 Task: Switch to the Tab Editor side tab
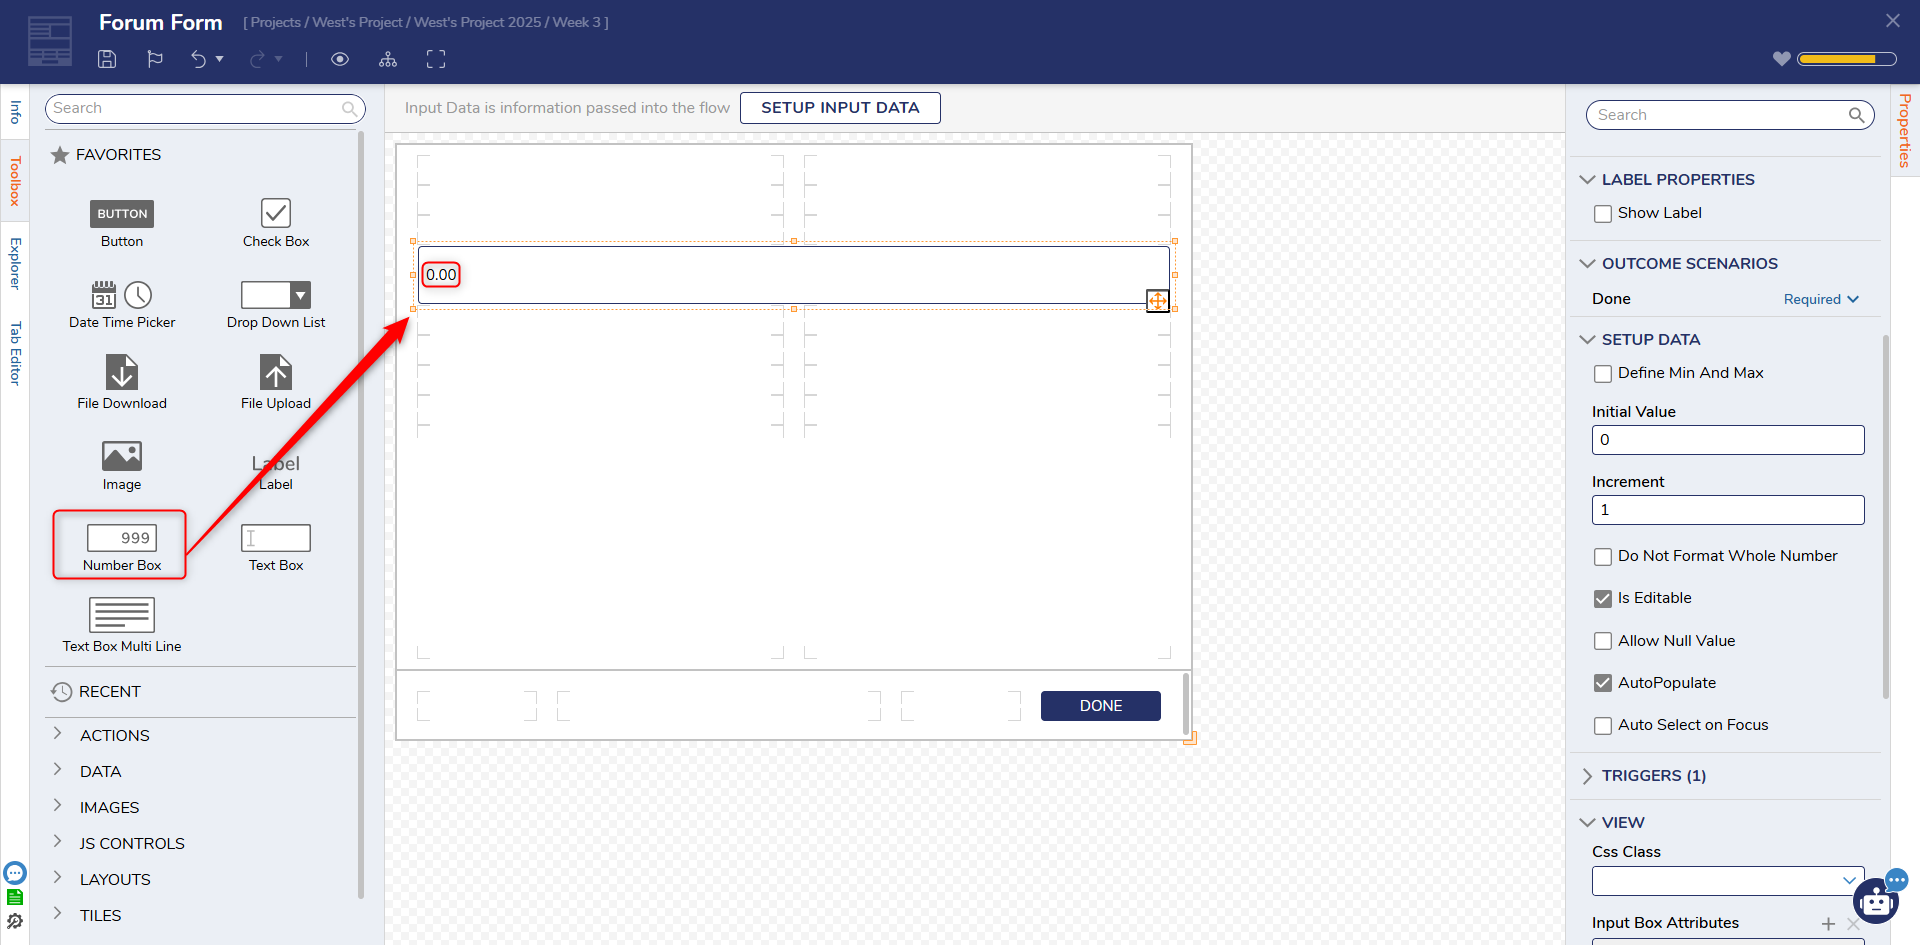[15, 353]
